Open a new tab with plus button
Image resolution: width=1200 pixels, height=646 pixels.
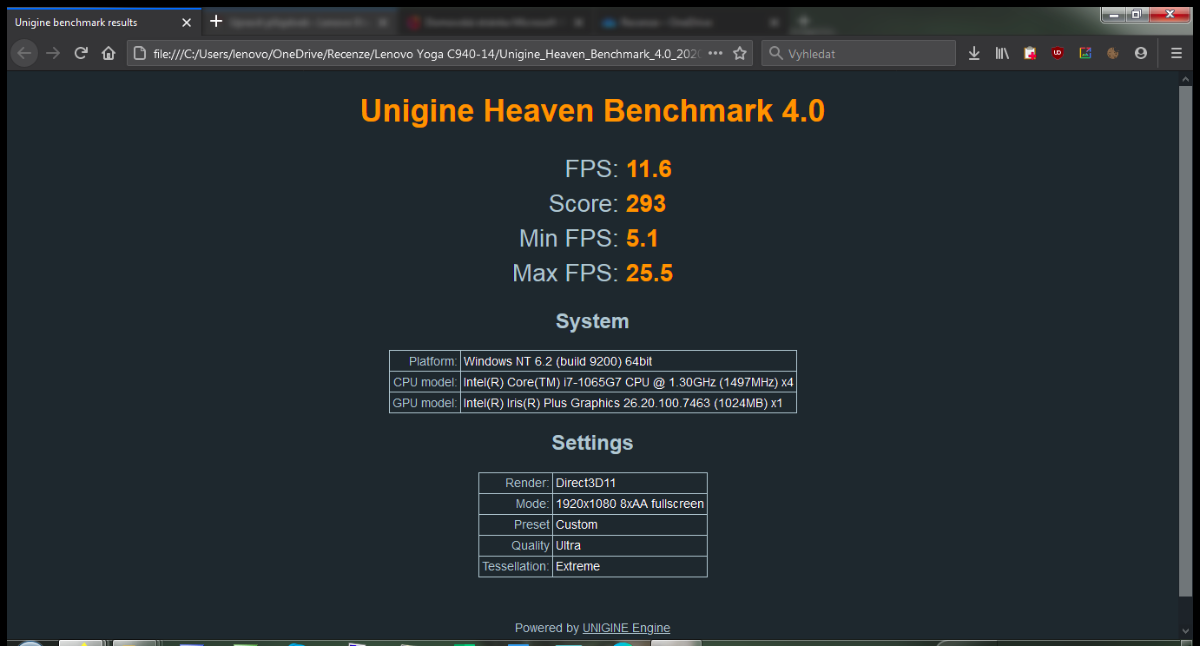(x=216, y=21)
